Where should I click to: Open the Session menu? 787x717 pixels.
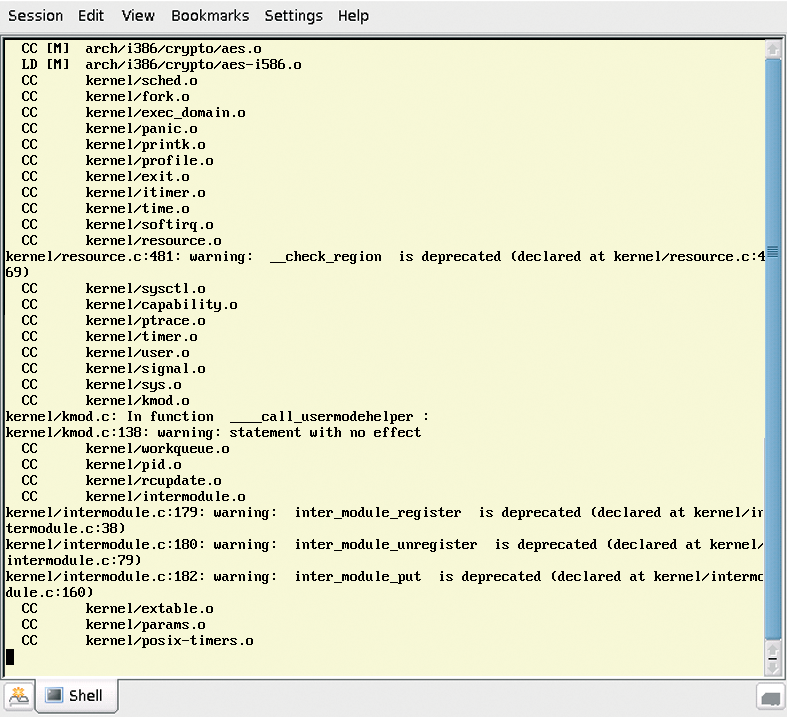[x=36, y=16]
